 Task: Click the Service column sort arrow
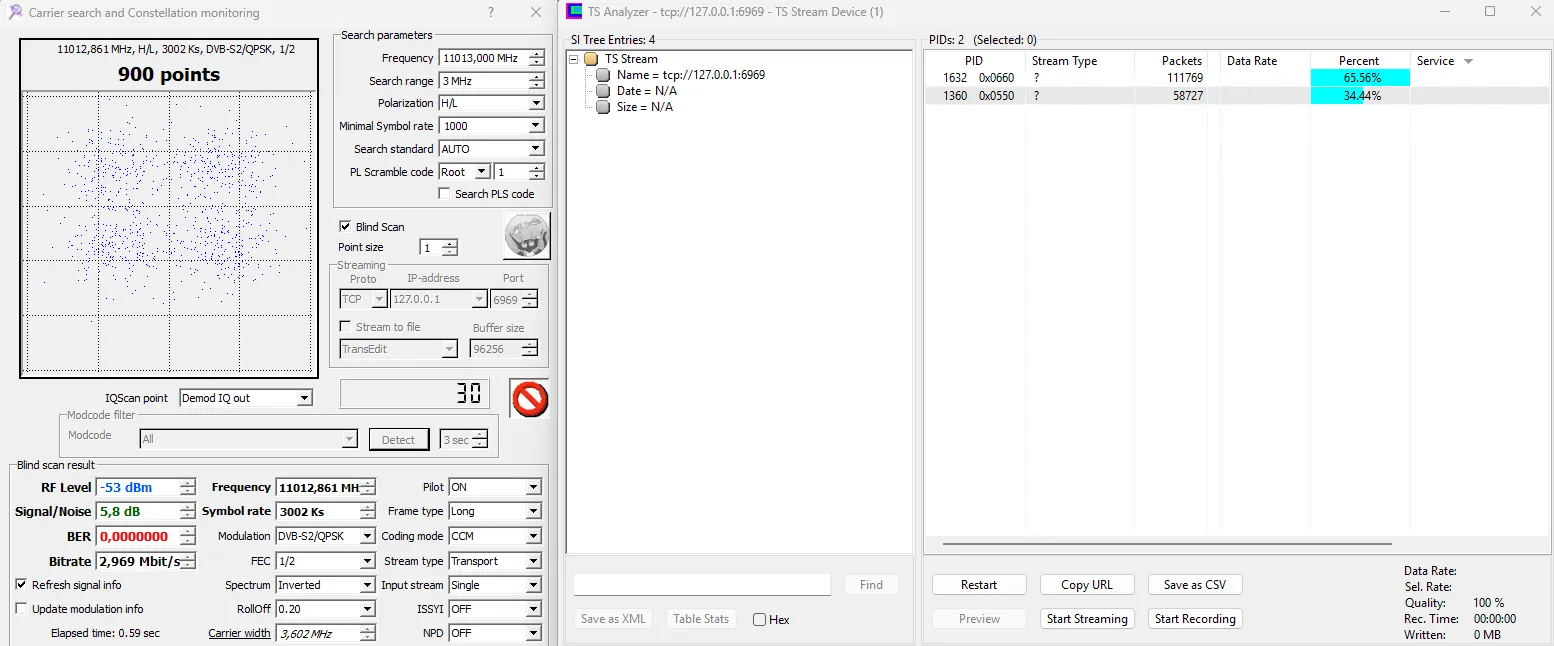(x=1468, y=61)
